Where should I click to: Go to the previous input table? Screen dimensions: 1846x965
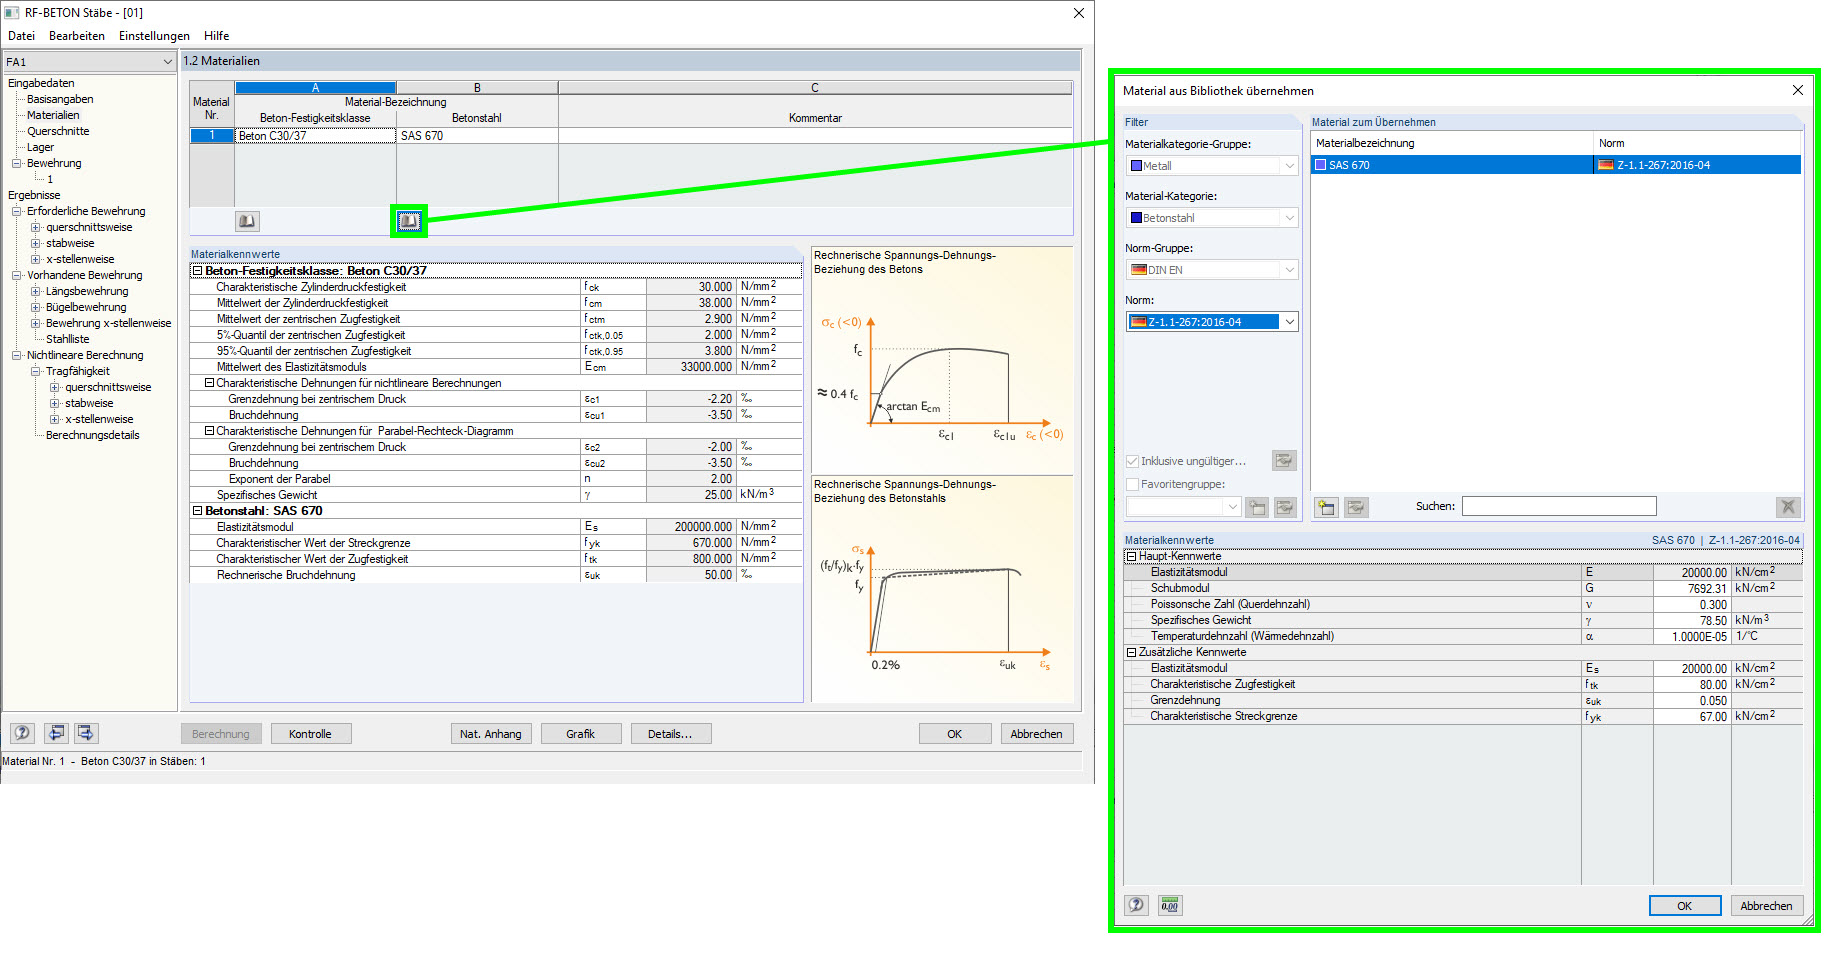[57, 733]
